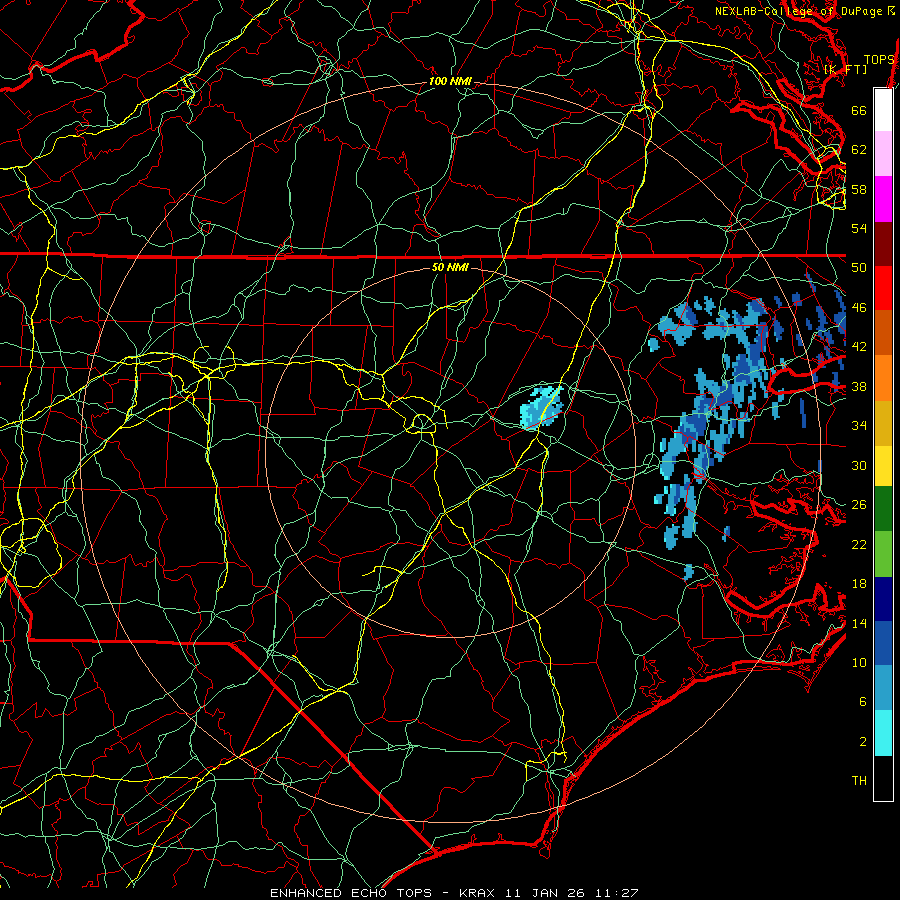Click the light pink legend swatch
Viewport: 900px width, 900px height.
click(883, 154)
